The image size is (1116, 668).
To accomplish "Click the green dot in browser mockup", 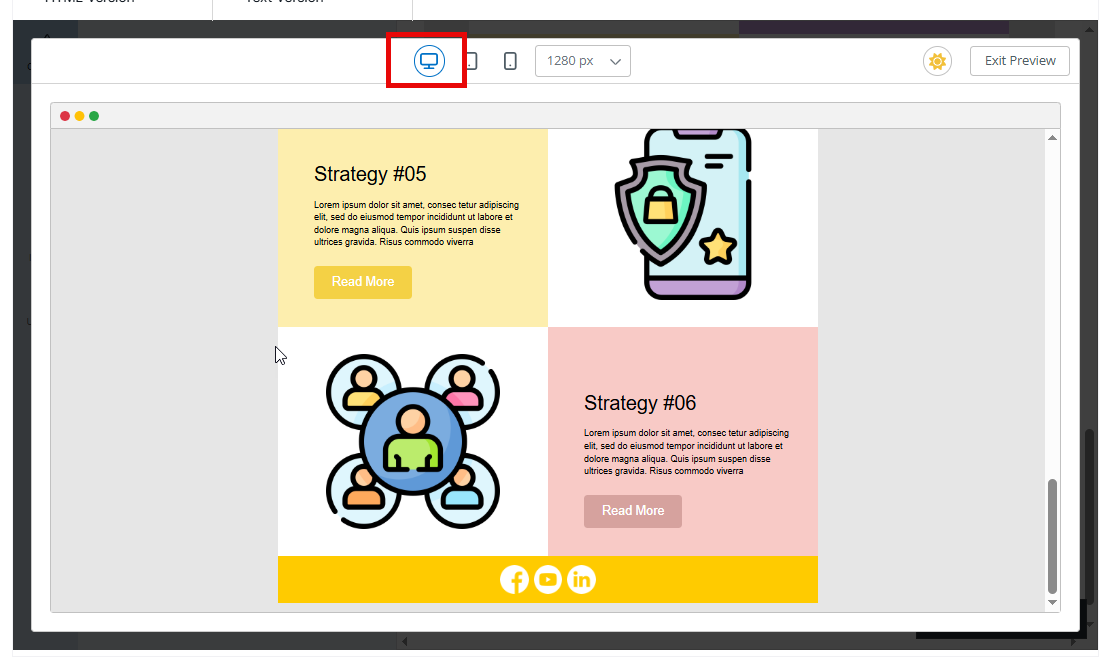I will [94, 116].
